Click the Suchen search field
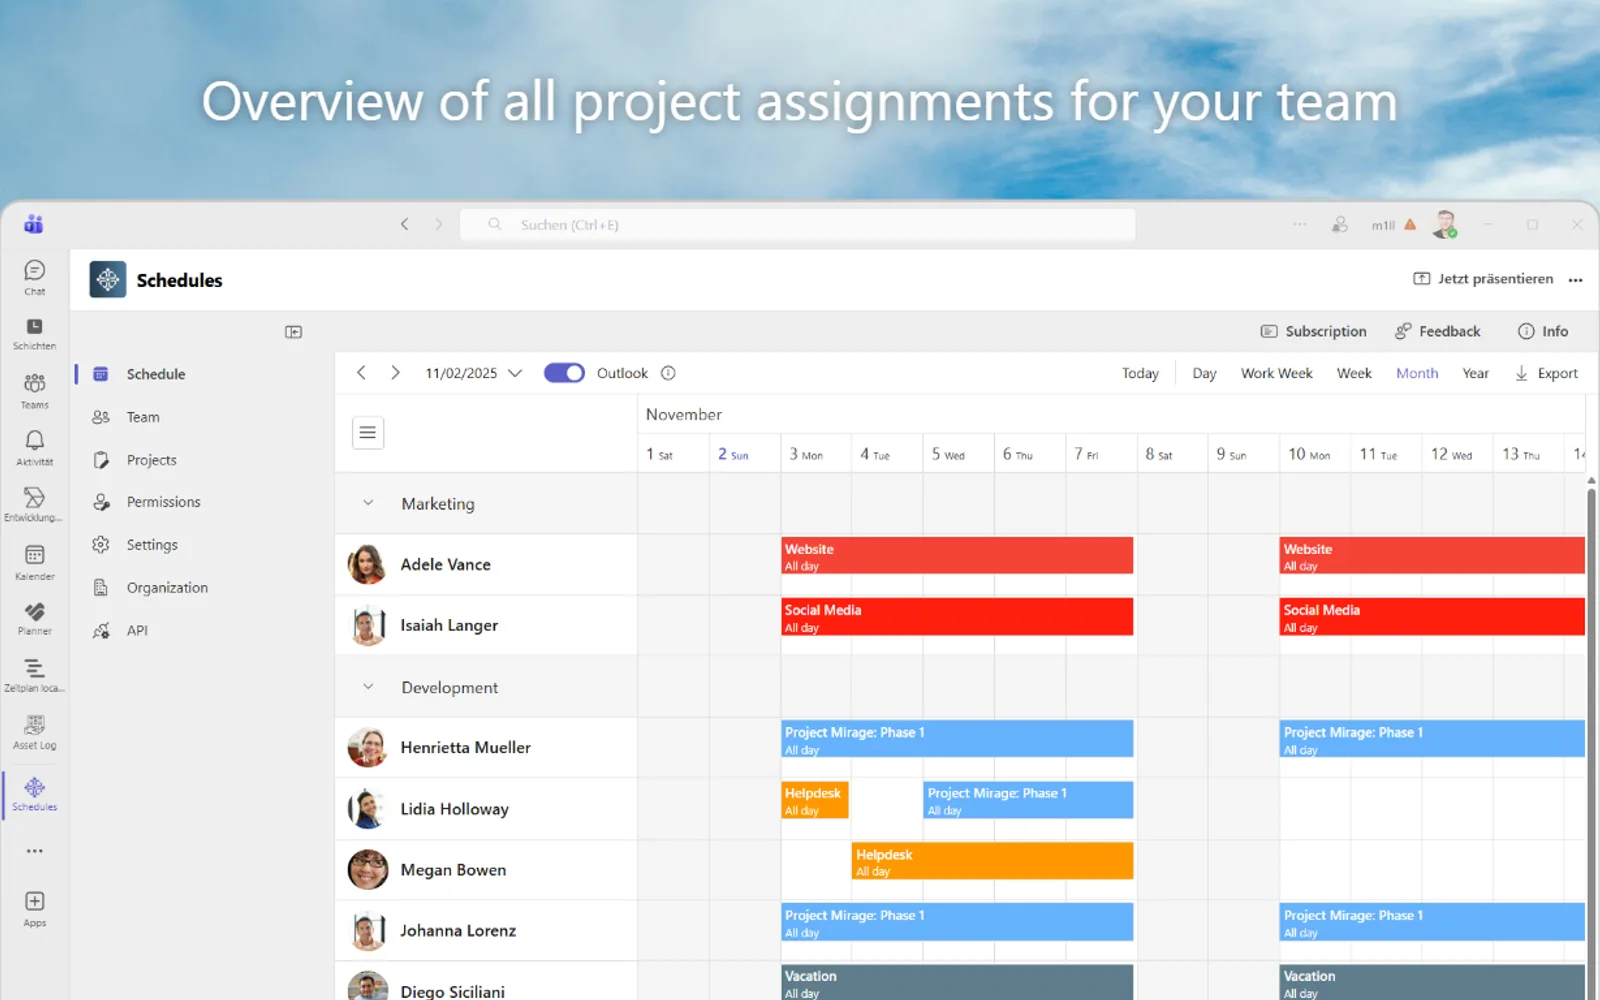Screen dimensions: 1600x1000 point(798,224)
